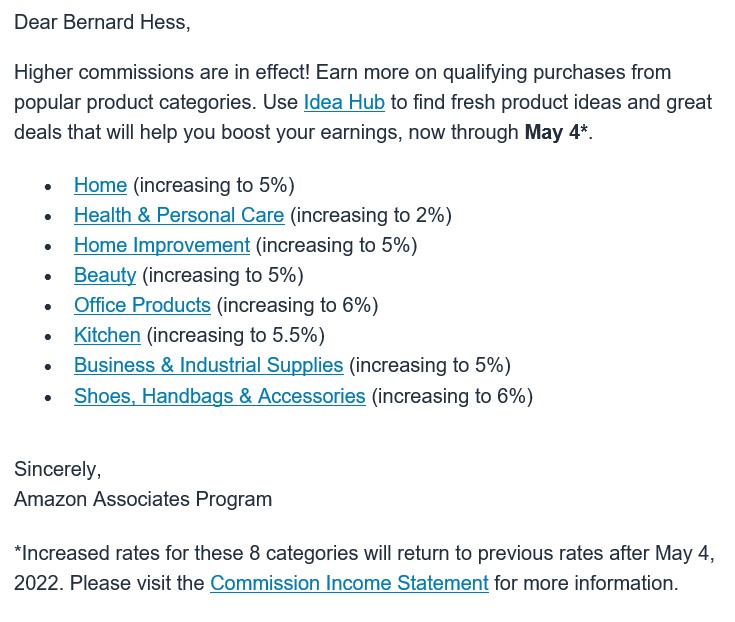This screenshot has width=735, height=622.
Task: Go to the Beauty category link
Action: click(x=105, y=275)
